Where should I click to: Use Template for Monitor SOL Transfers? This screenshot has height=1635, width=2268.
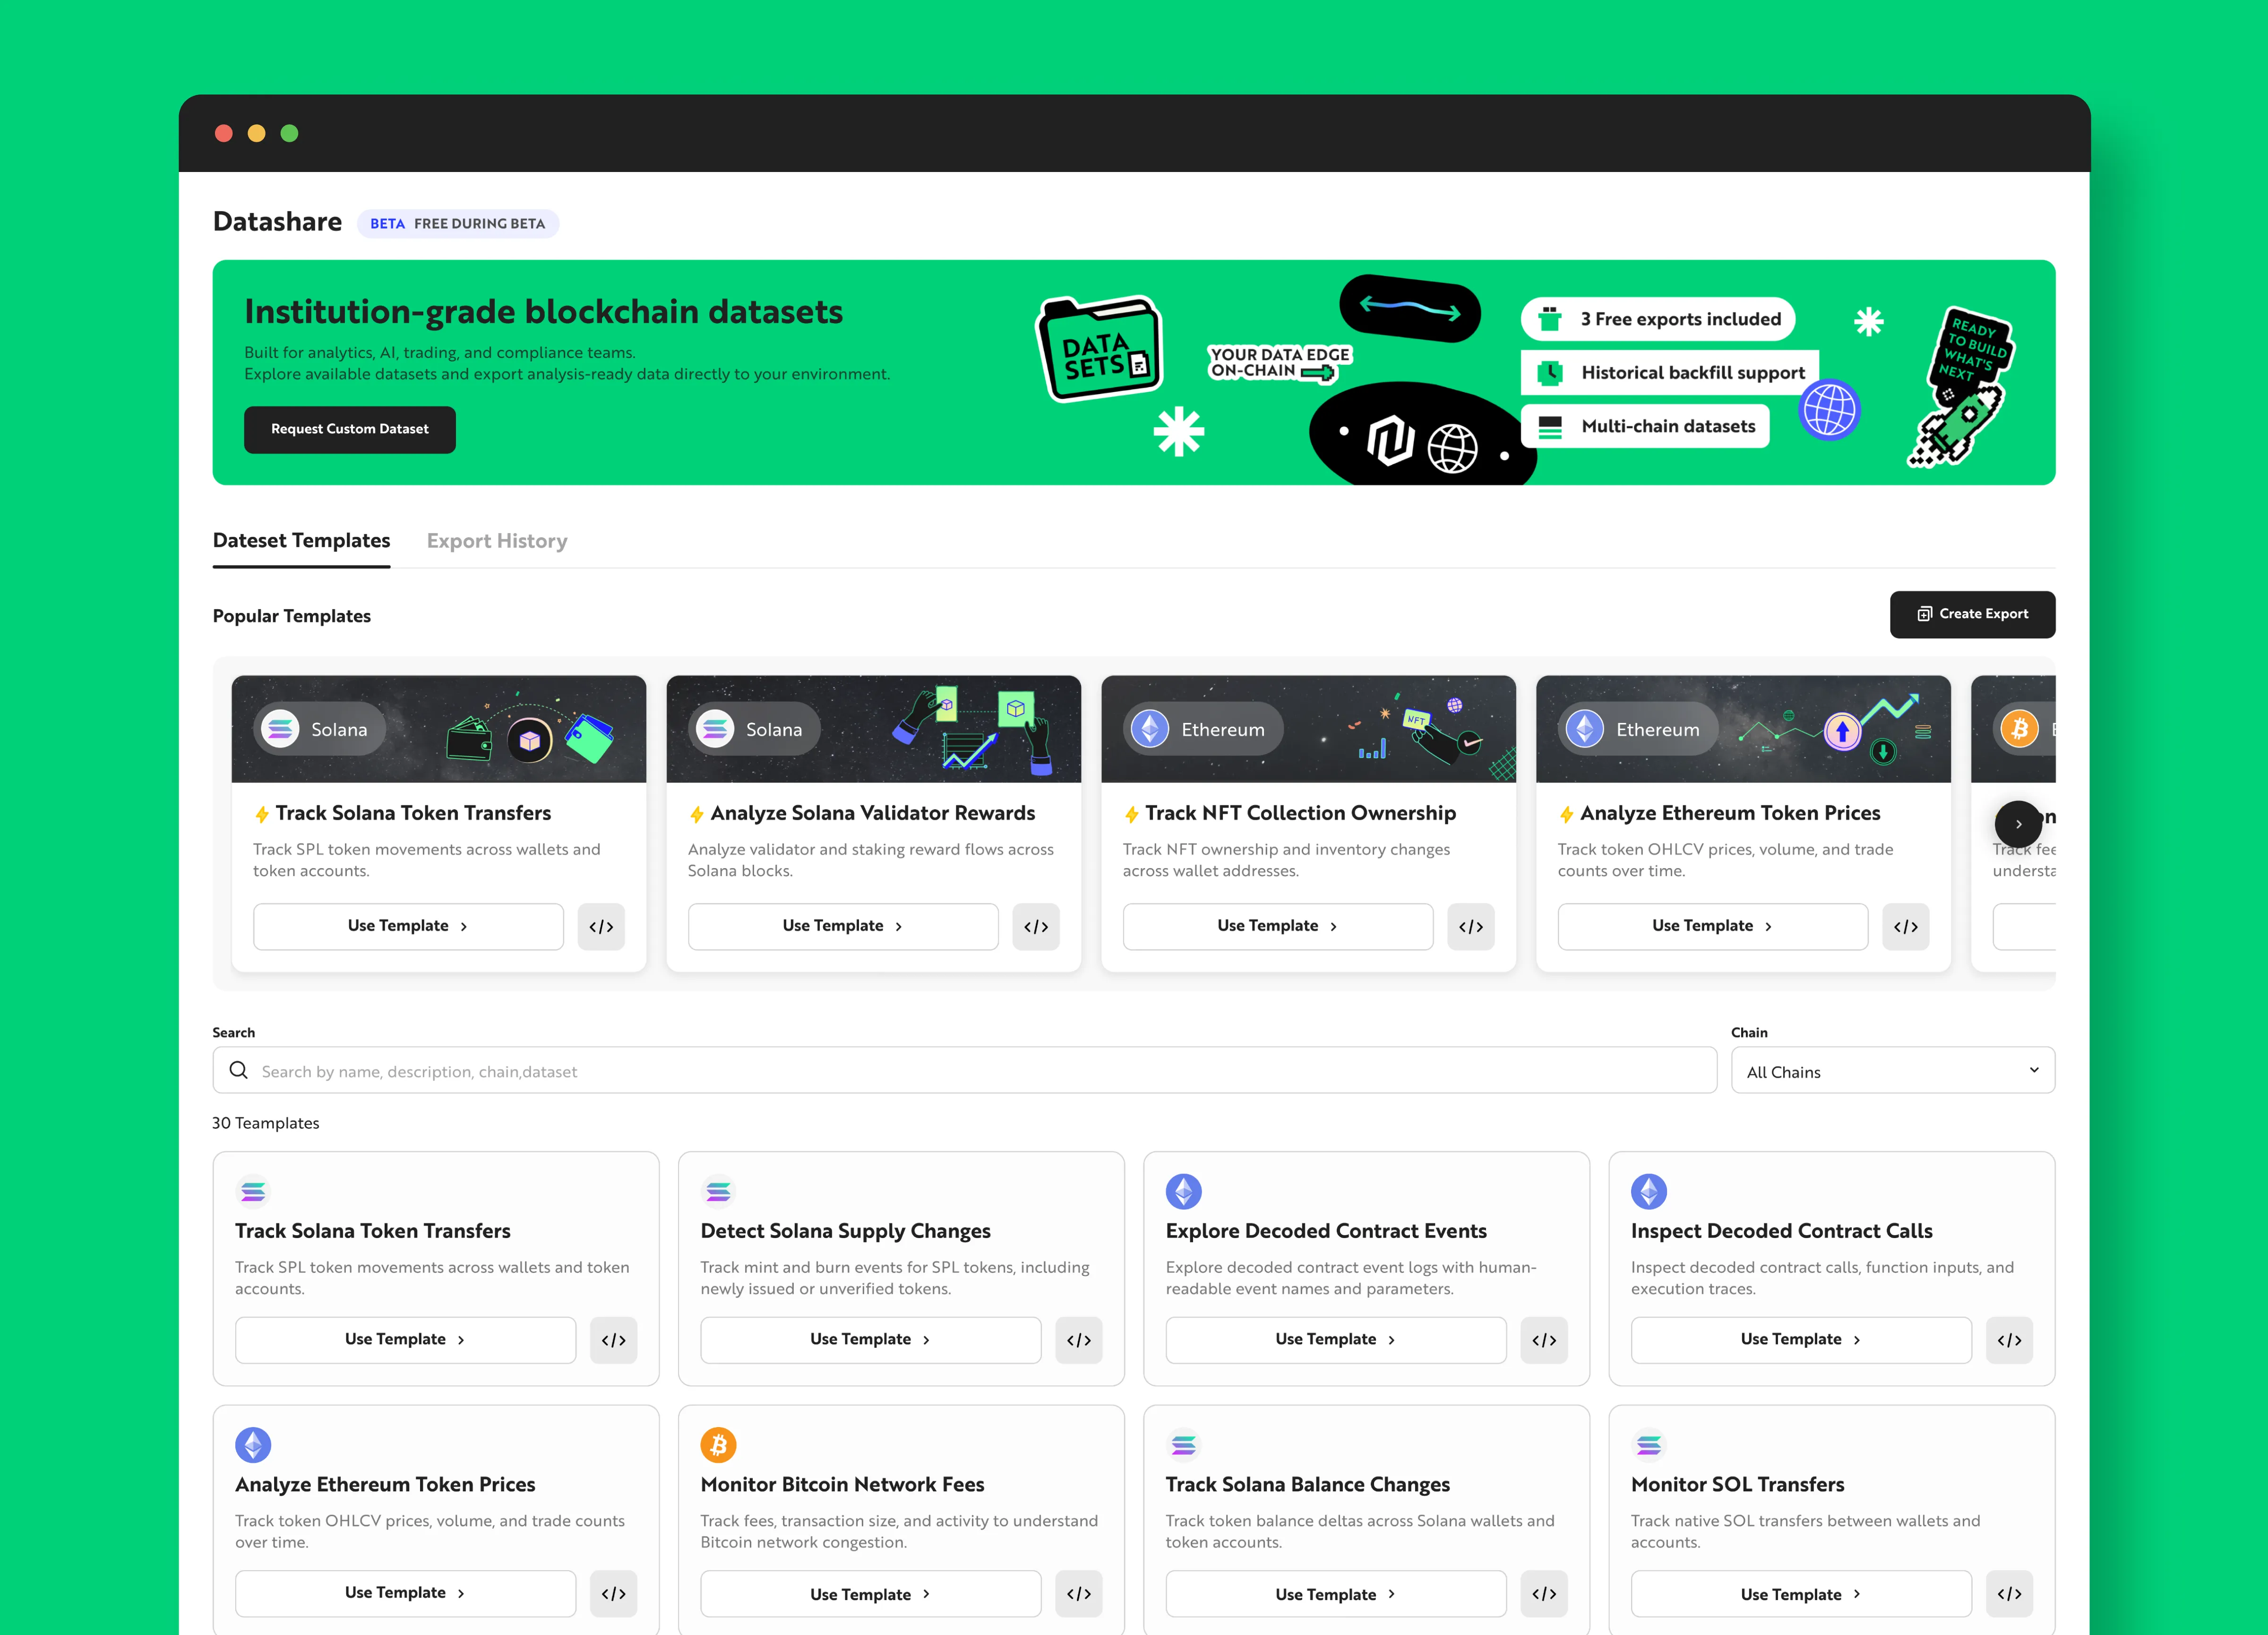pyautogui.click(x=1801, y=1594)
